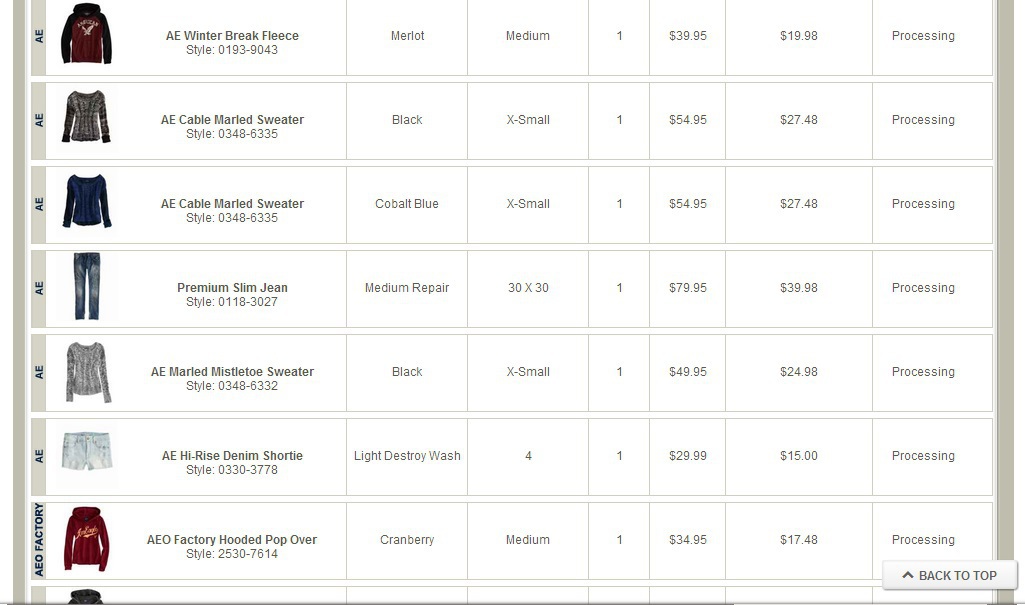Image resolution: width=1025 pixels, height=605 pixels.
Task: Click the $19.98 price for Winter Break Fleece
Action: pyautogui.click(x=799, y=36)
